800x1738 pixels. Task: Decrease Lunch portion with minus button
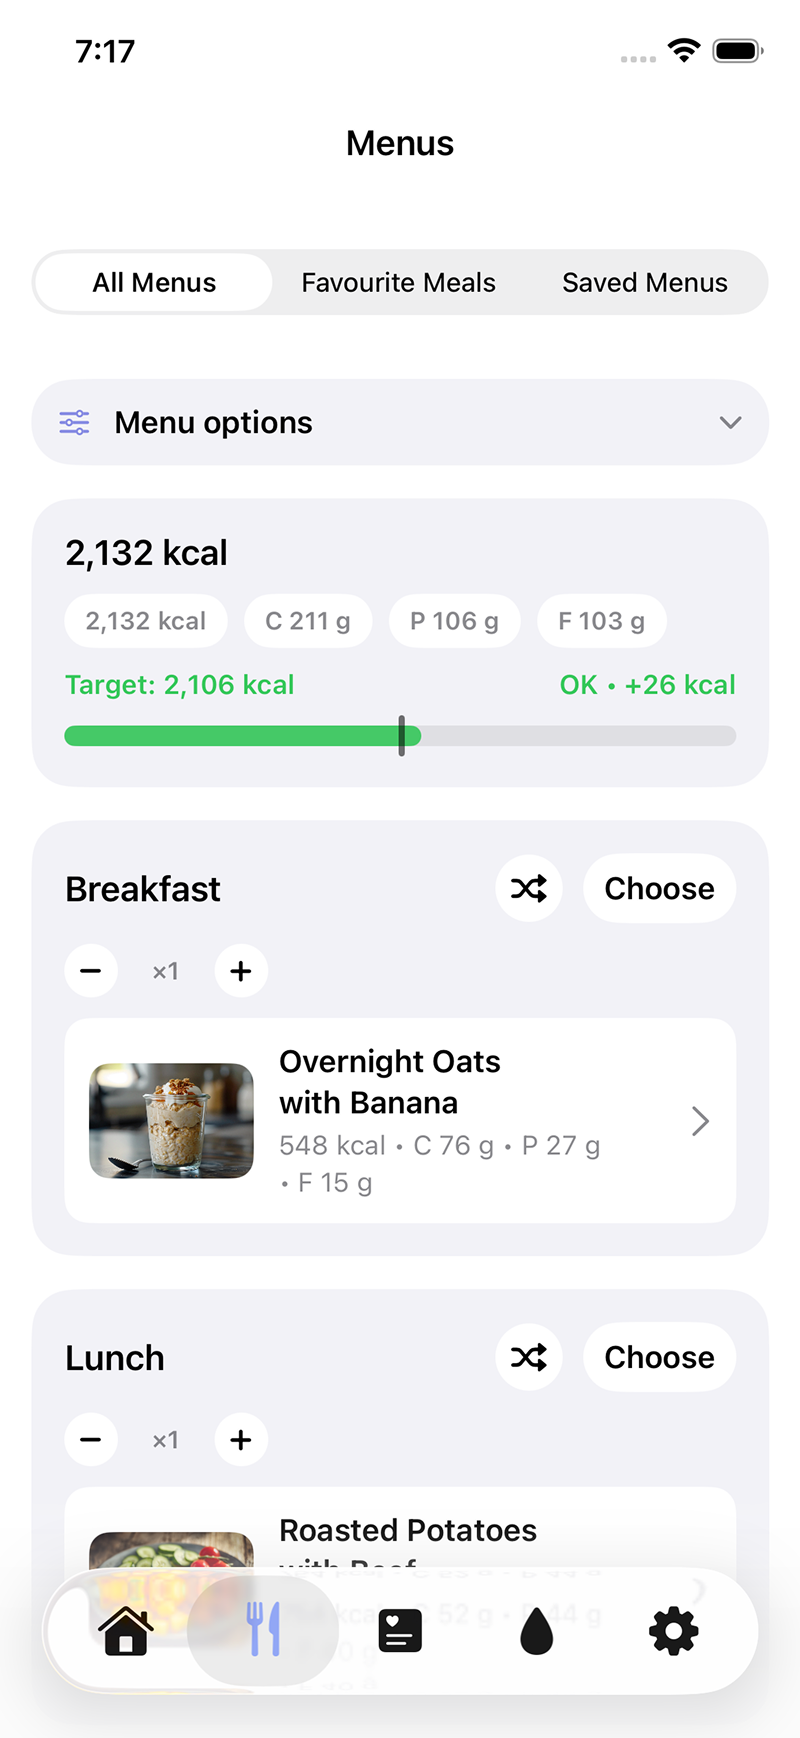coord(91,1440)
